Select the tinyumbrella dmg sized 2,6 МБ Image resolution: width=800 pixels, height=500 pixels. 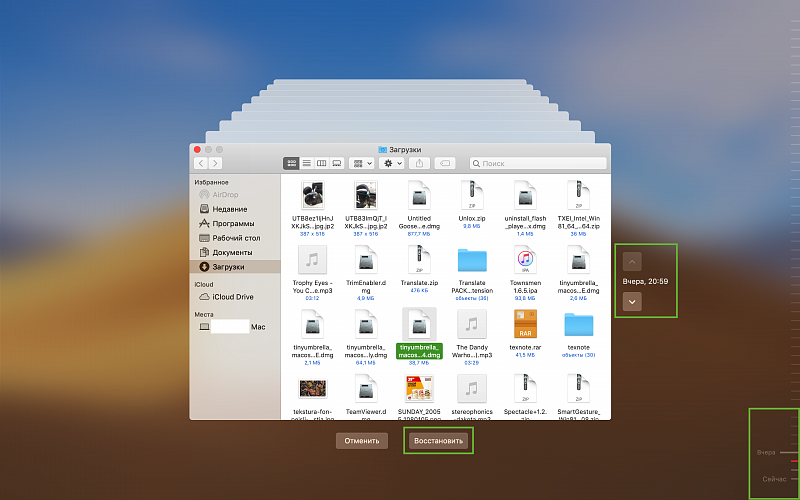point(579,260)
